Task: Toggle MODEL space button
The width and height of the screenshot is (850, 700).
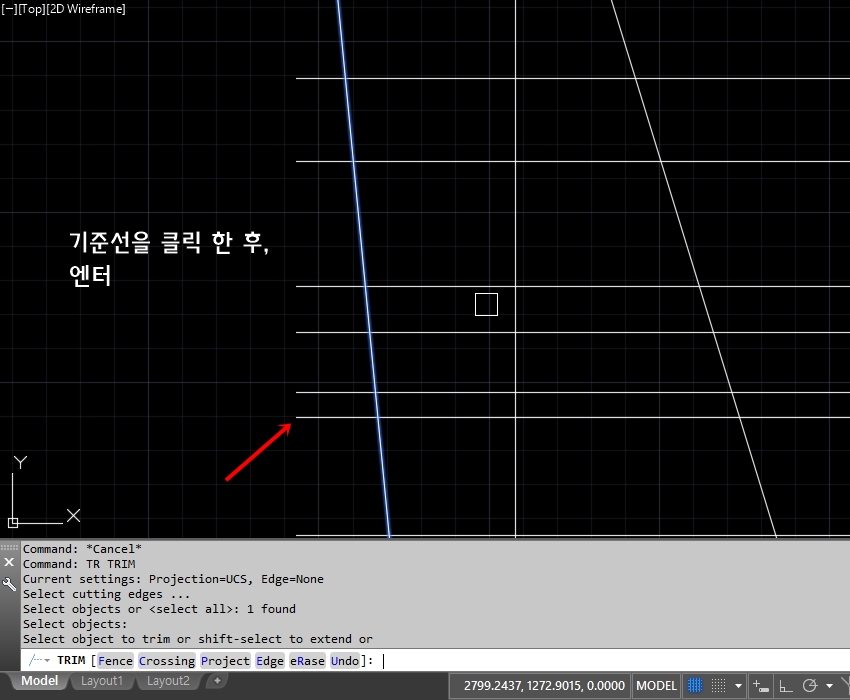Action: [656, 686]
